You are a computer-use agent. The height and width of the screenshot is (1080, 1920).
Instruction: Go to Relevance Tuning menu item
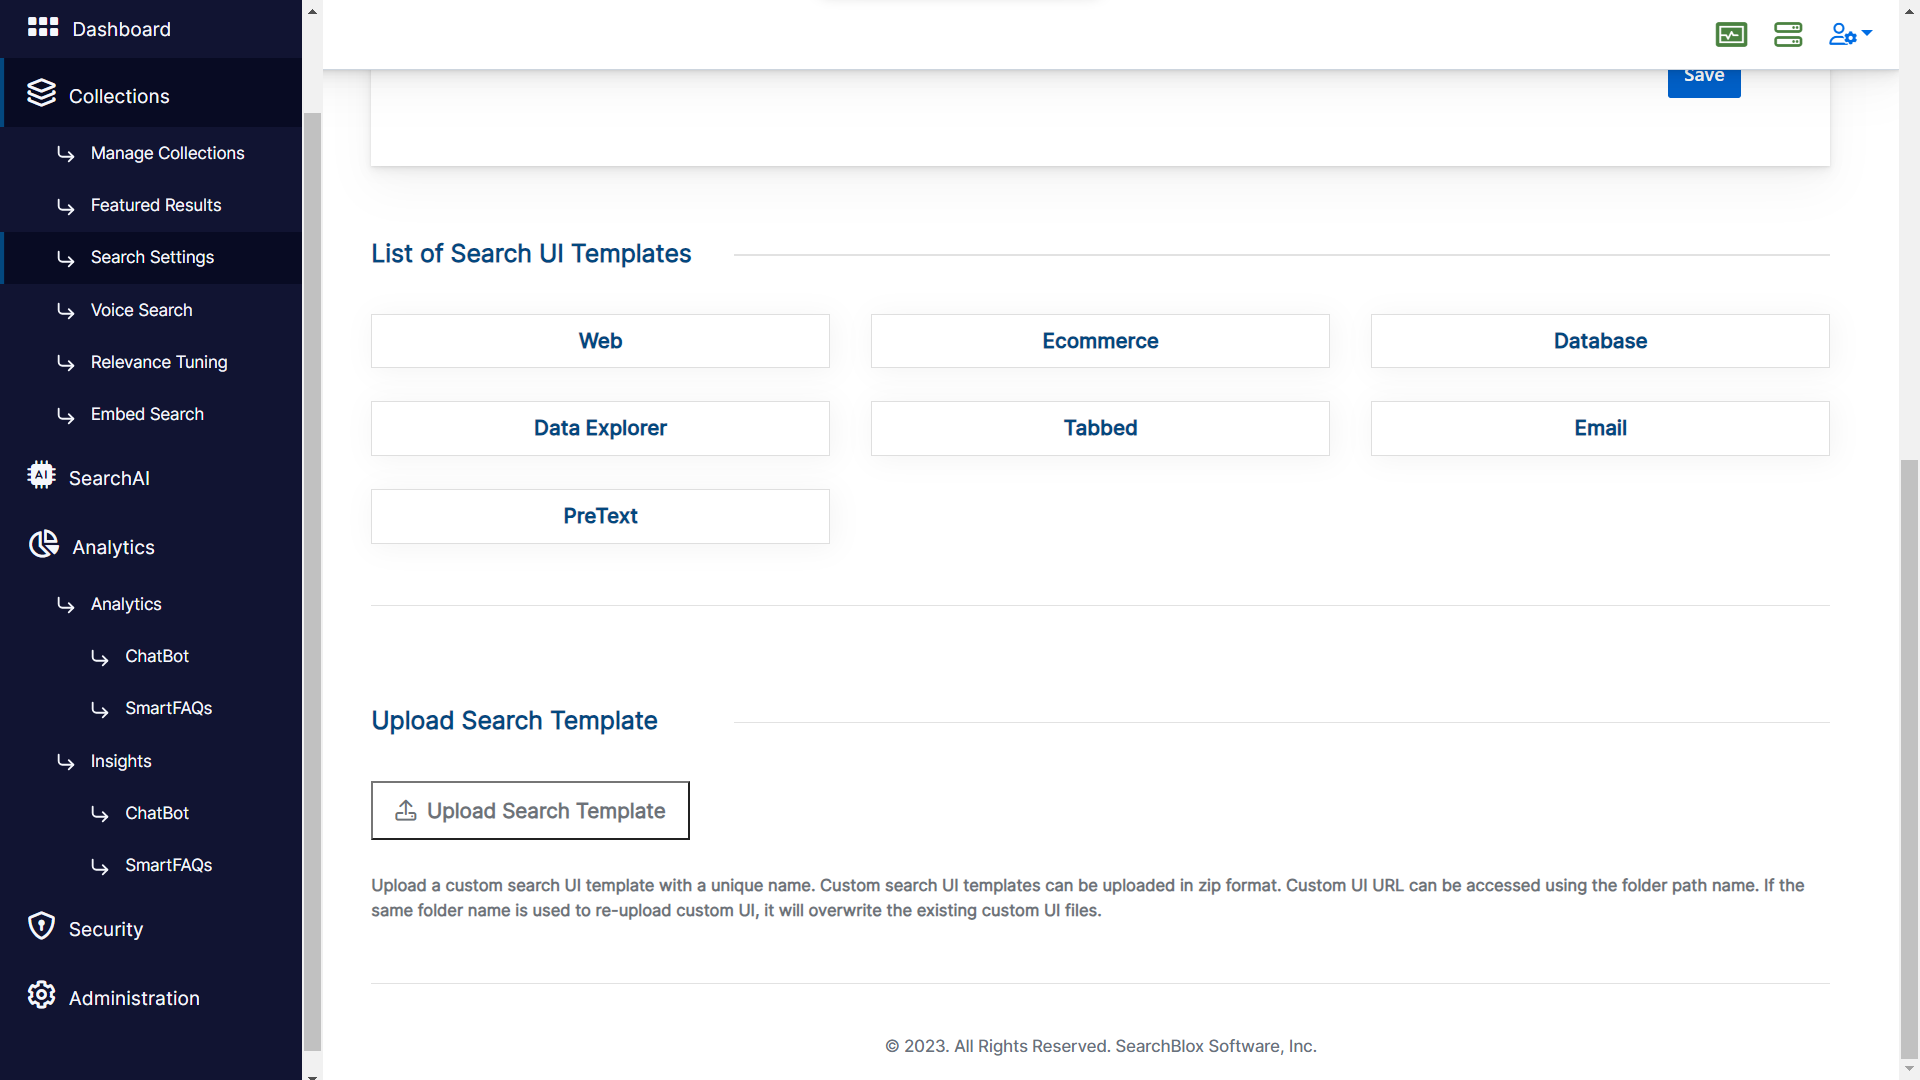(159, 362)
